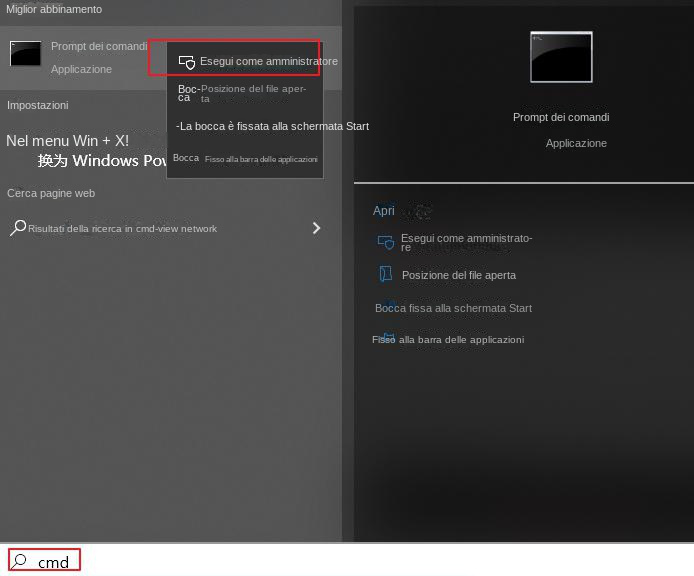The width and height of the screenshot is (694, 576).
Task: Click the search magnifier icon in the taskbar box
Action: click(x=19, y=561)
